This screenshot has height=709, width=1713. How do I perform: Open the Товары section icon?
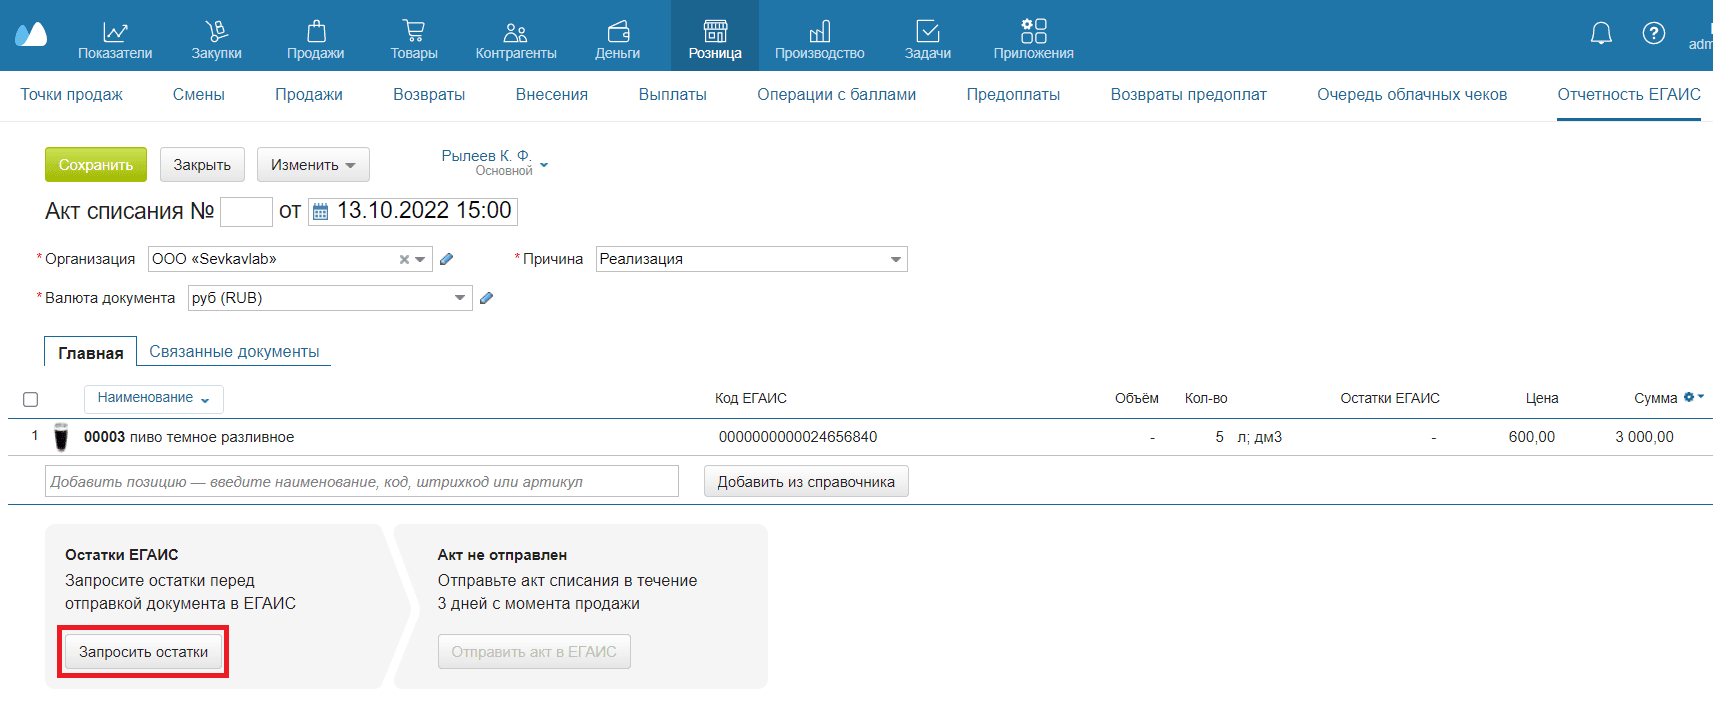[413, 32]
